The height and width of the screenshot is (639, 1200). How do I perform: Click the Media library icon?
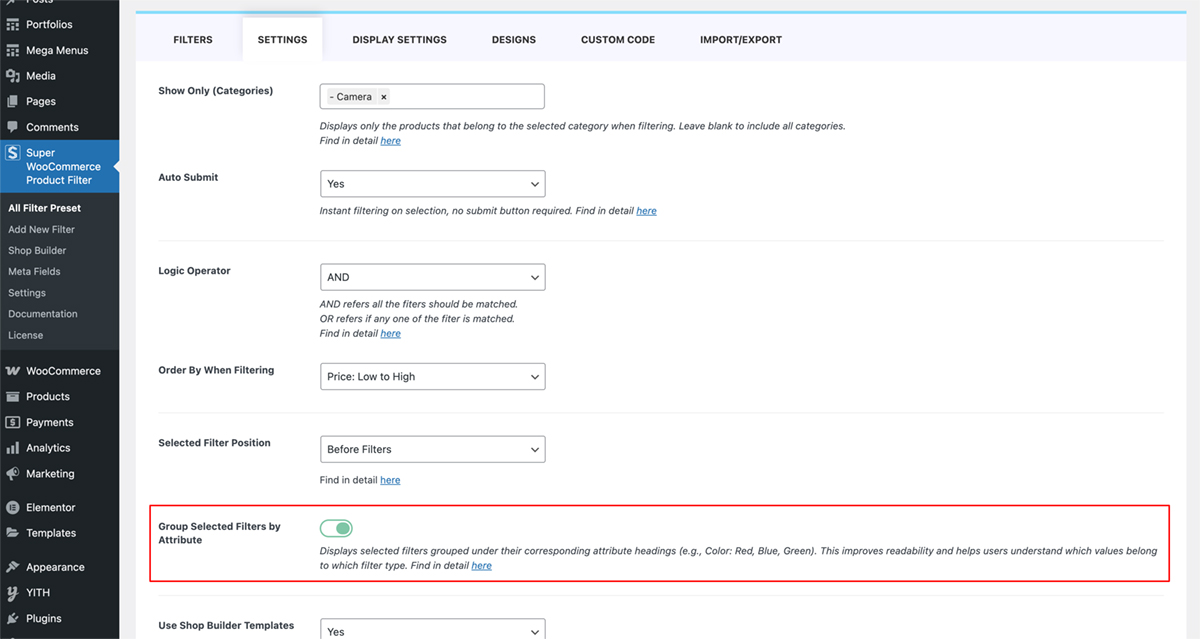pos(13,76)
